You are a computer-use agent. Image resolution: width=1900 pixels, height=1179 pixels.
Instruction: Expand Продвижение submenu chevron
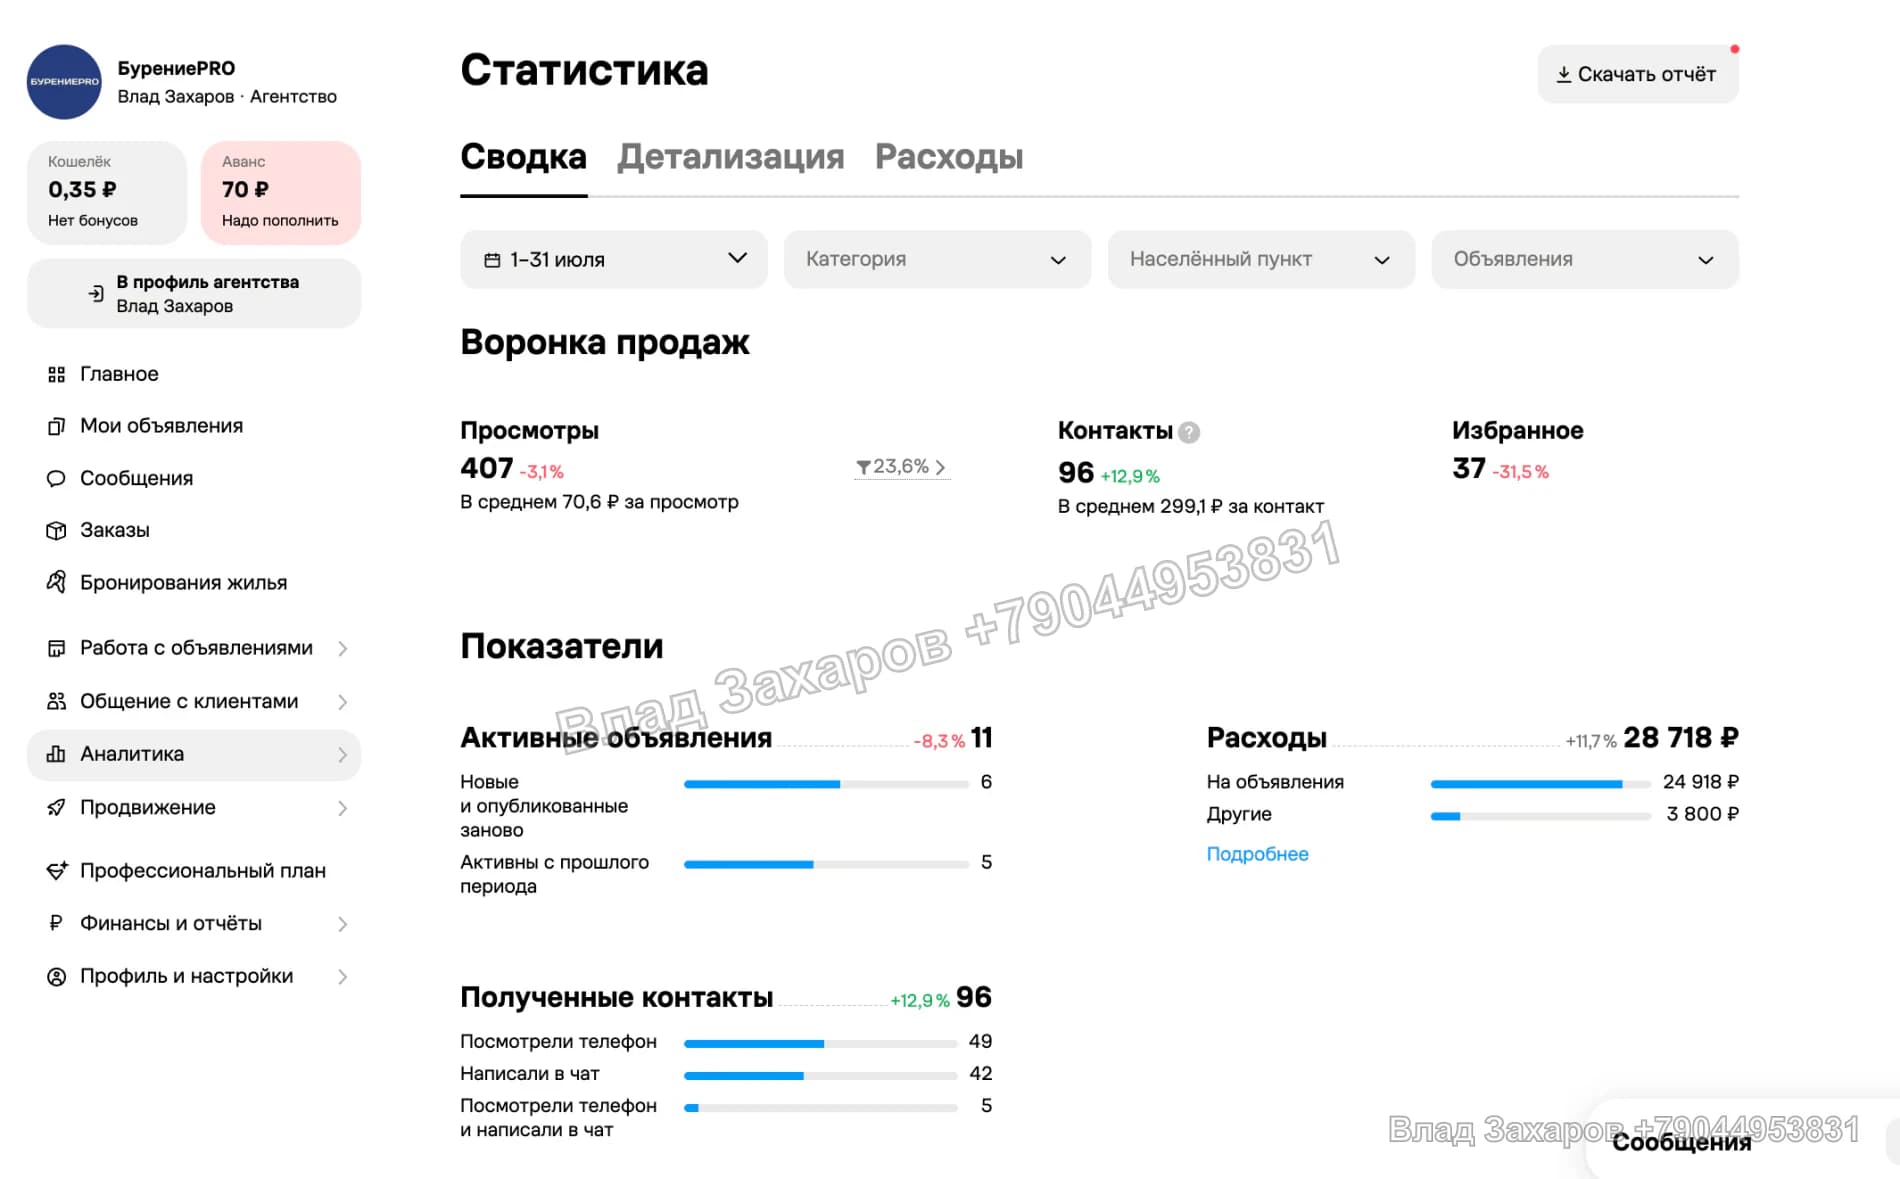point(342,807)
